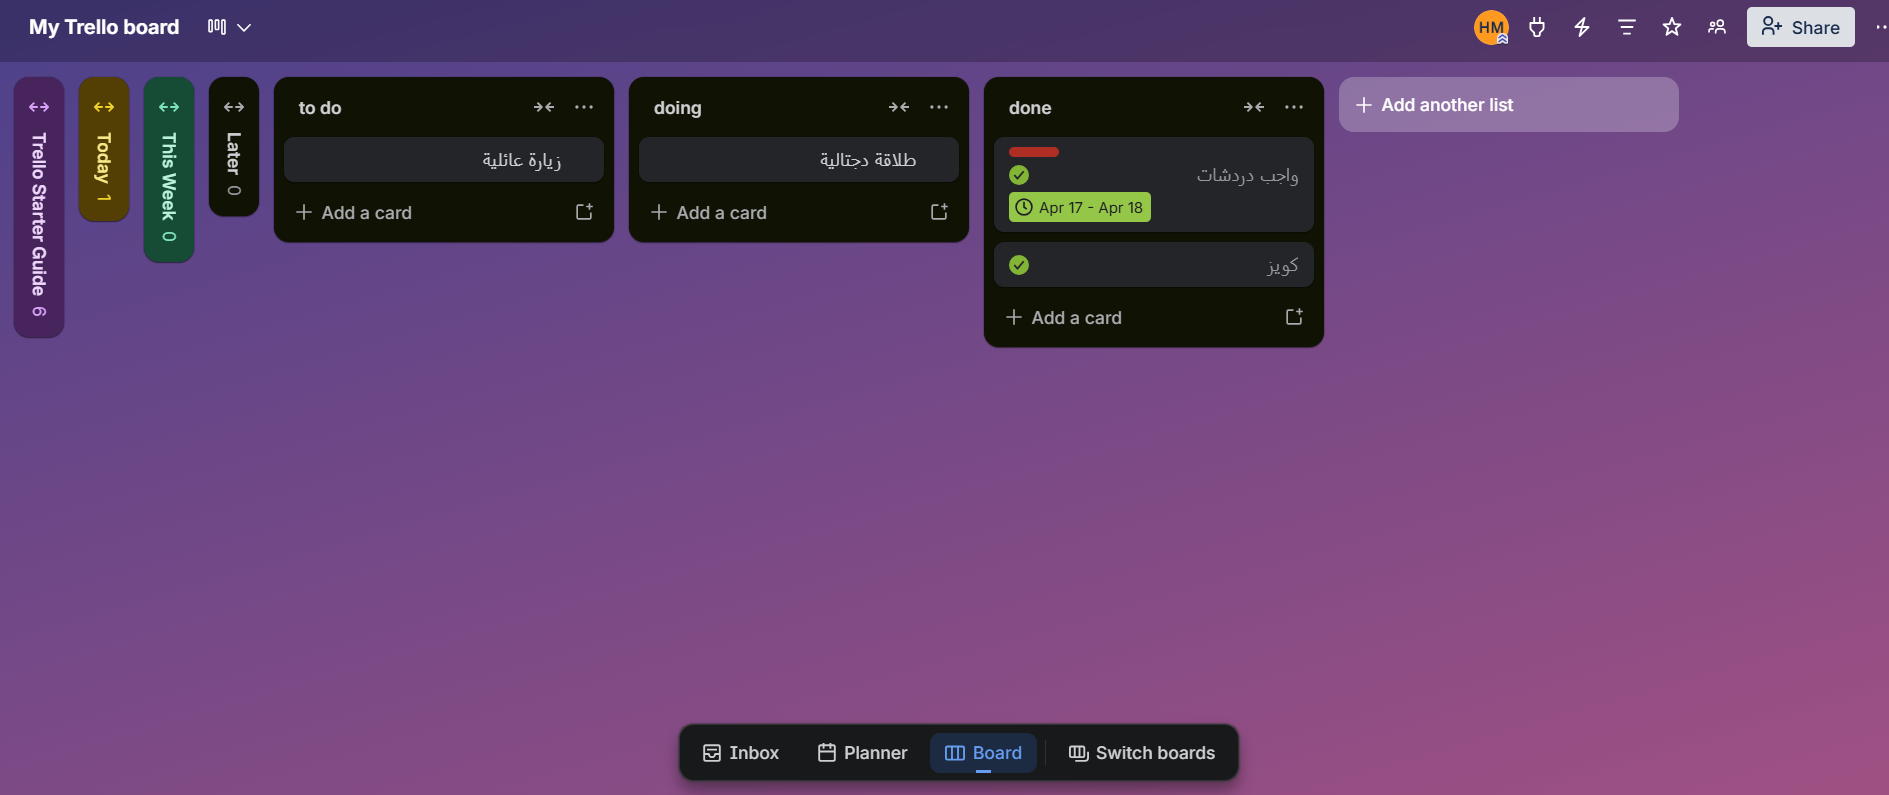Open the to do list actions menu
1889x795 pixels.
[x=584, y=107]
